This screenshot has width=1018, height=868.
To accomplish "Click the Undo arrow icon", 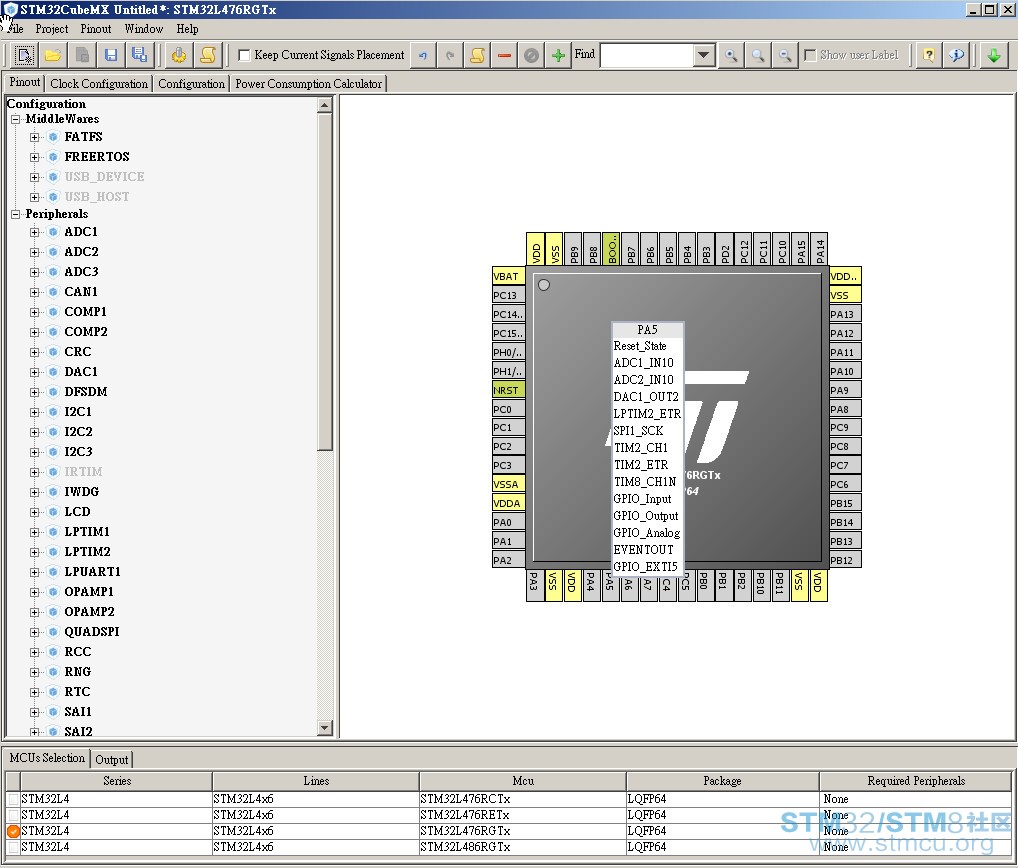I will point(423,55).
